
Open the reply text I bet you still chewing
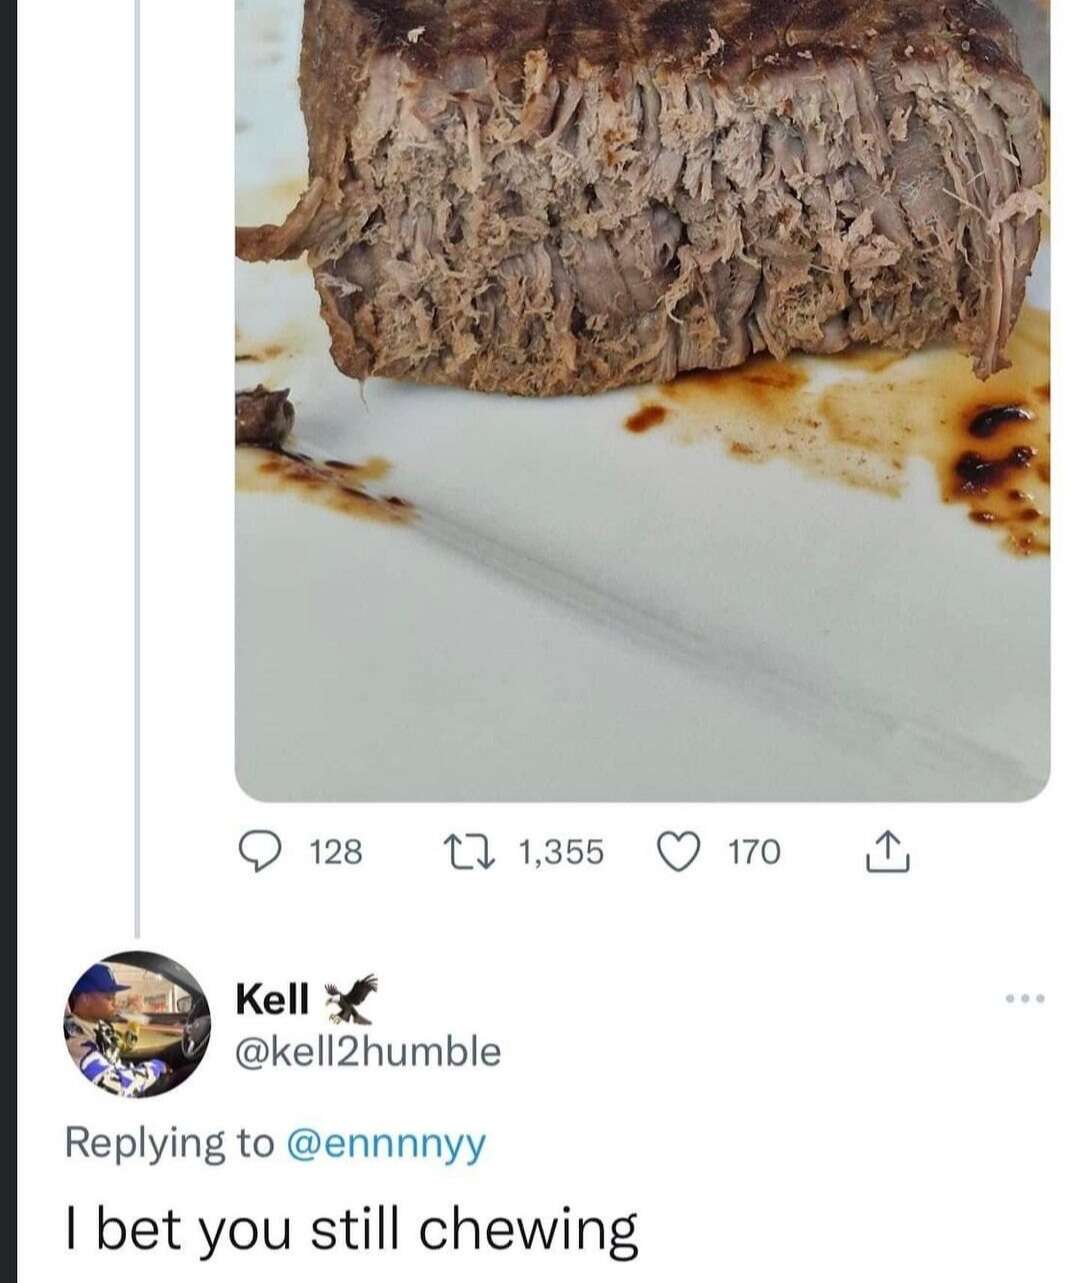(x=351, y=1229)
